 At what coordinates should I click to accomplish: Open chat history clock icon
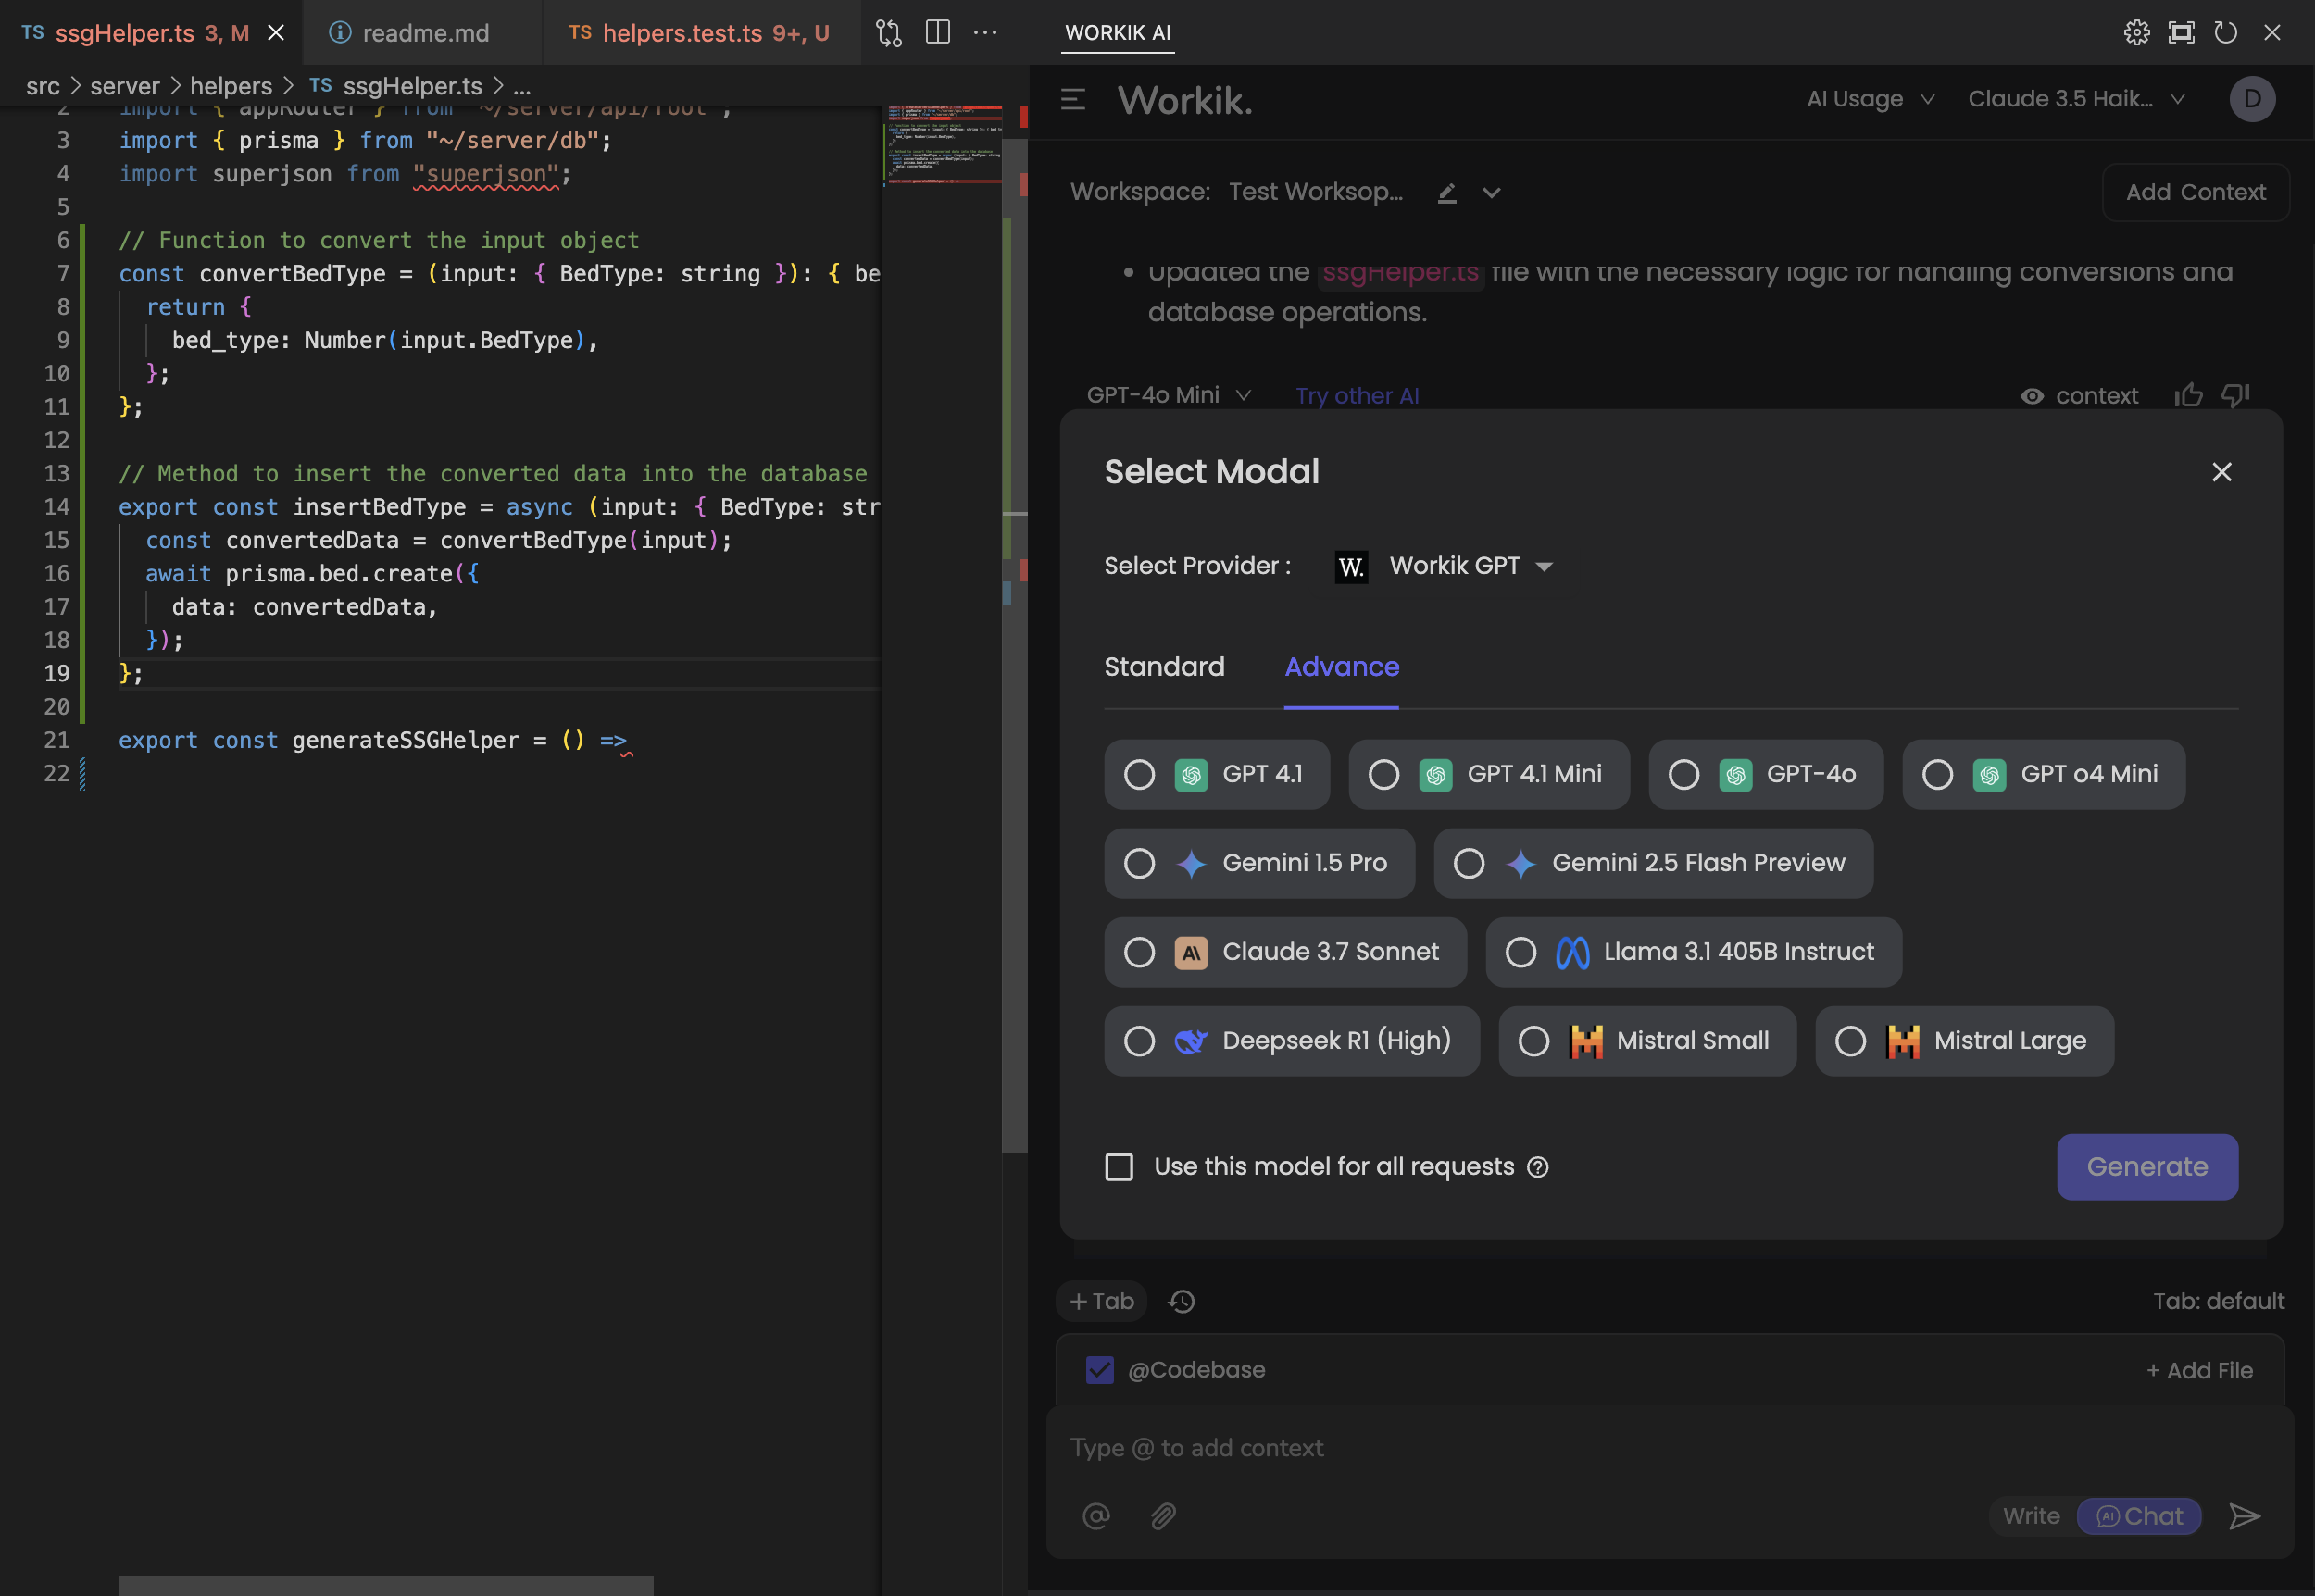point(1181,1301)
